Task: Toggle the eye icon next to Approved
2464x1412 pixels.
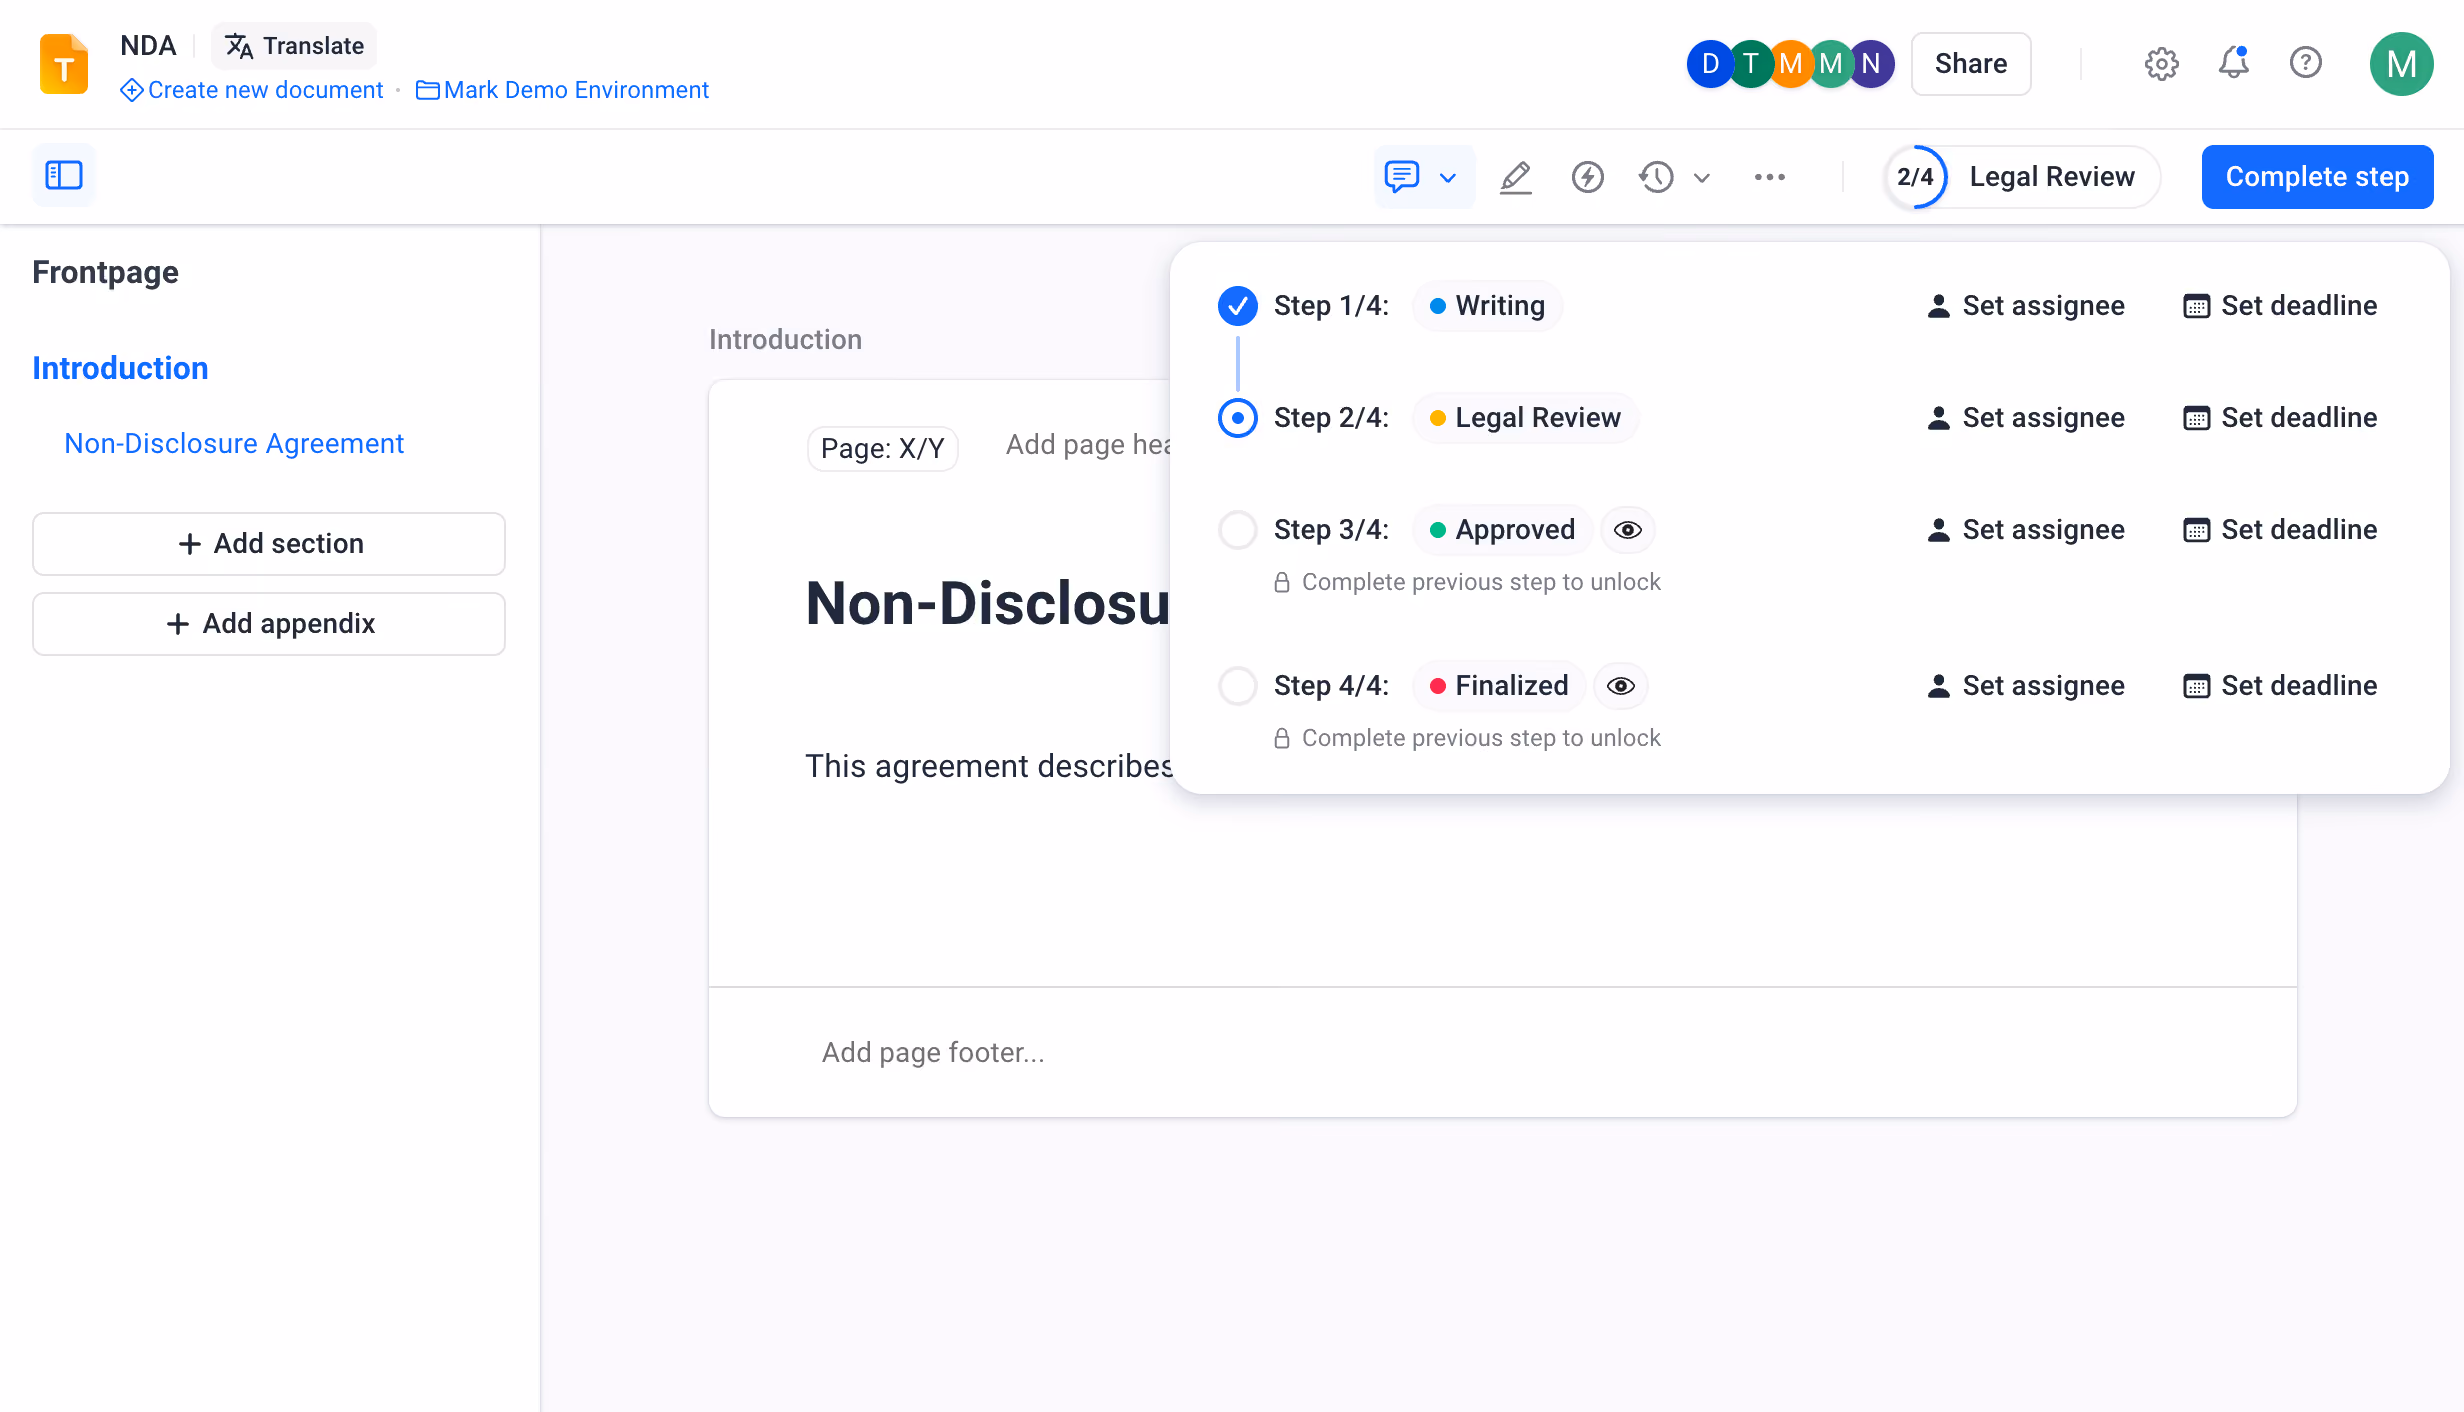Action: pyautogui.click(x=1628, y=530)
